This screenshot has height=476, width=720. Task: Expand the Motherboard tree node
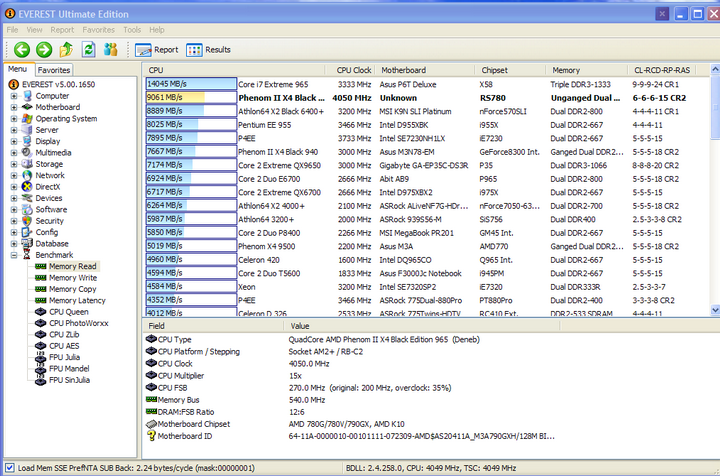point(14,107)
